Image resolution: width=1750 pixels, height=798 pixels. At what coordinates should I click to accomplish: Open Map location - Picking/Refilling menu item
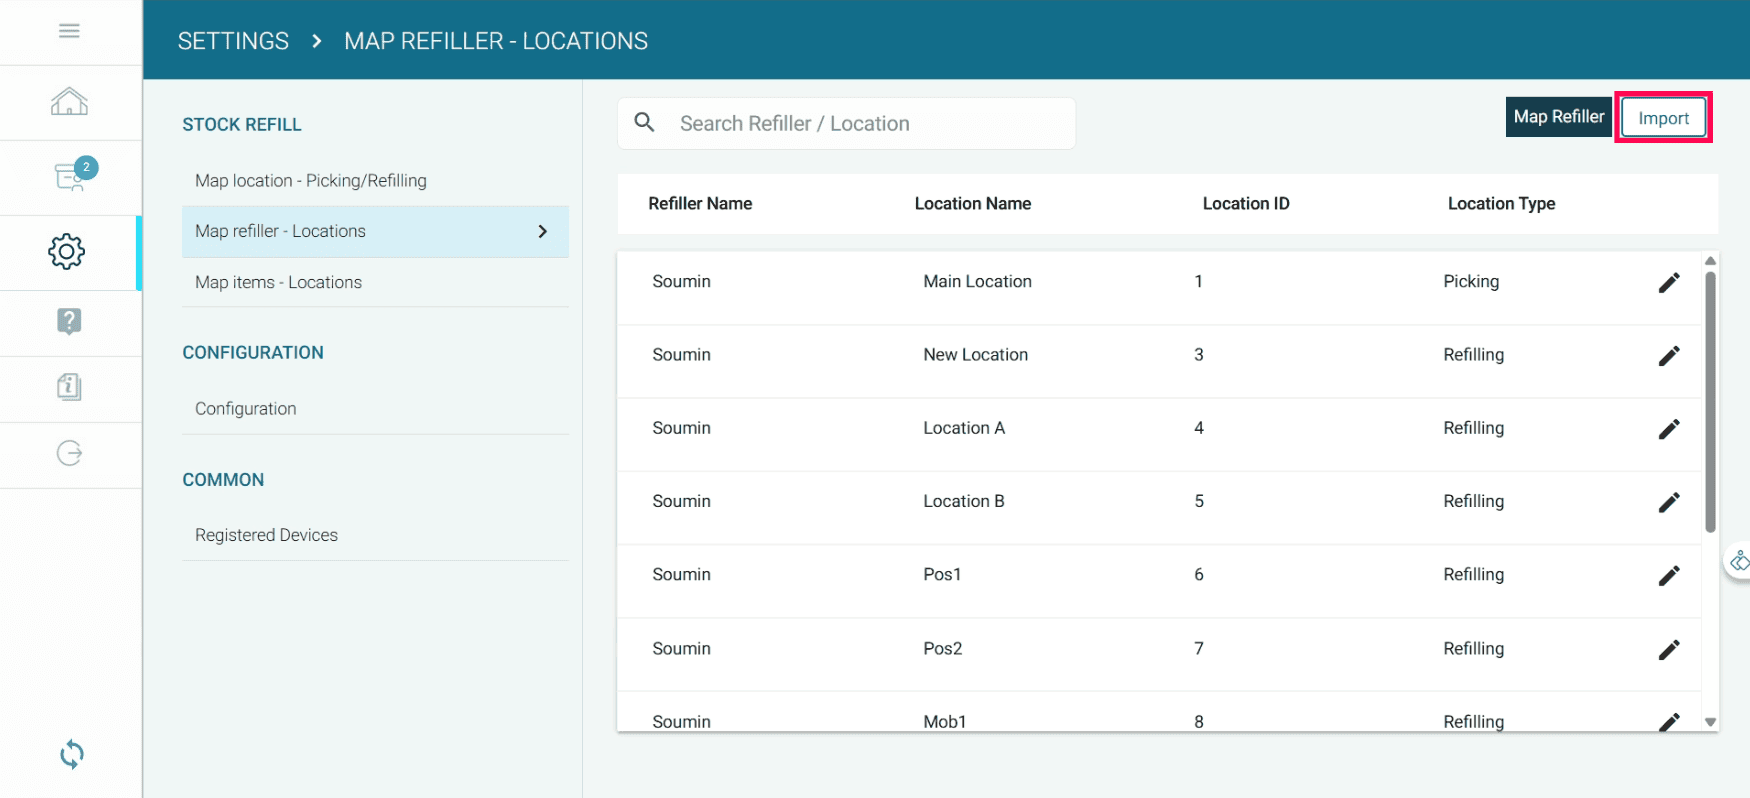coord(311,181)
